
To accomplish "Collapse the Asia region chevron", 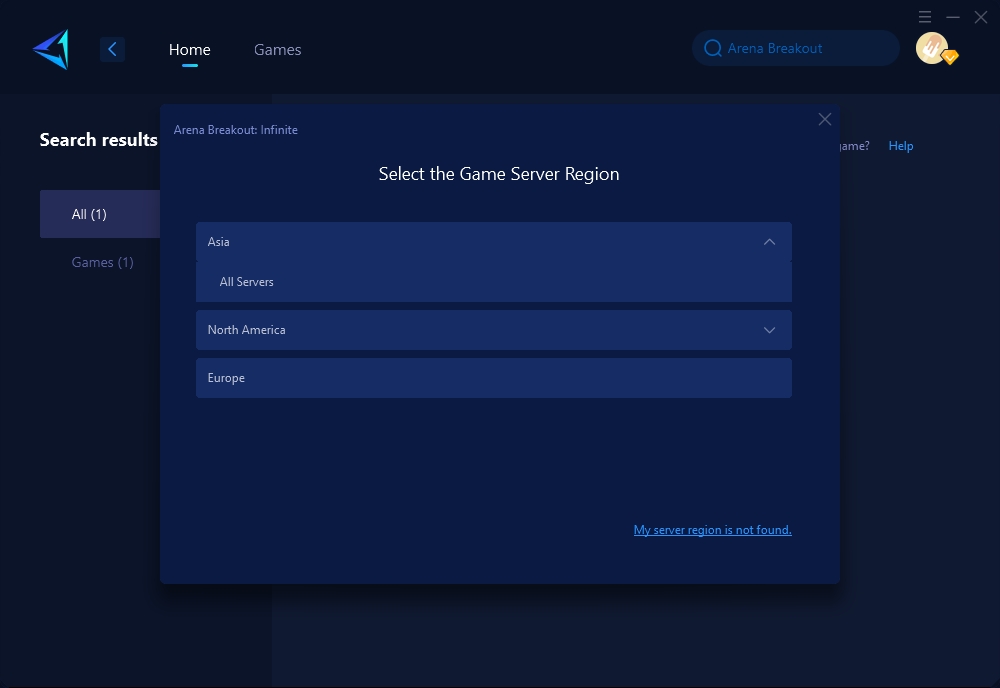I will click(x=769, y=242).
